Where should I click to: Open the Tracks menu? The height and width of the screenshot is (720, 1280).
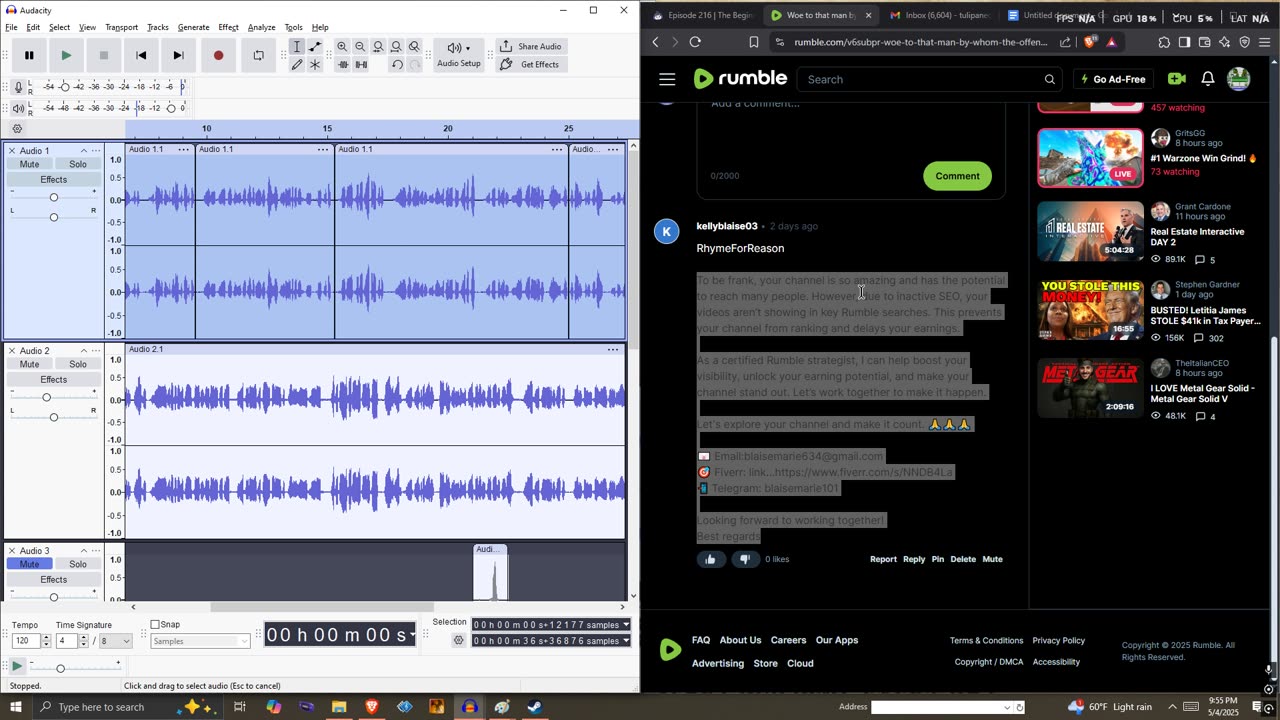[x=158, y=27]
